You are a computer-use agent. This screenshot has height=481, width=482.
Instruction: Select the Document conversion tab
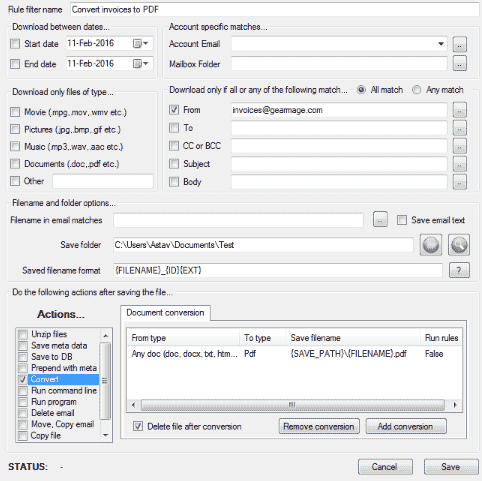tap(165, 313)
